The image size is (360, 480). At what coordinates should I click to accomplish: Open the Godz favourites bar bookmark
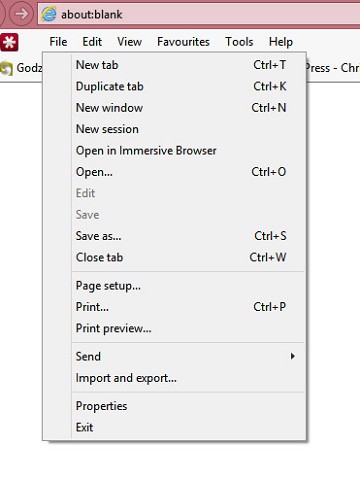point(21,68)
